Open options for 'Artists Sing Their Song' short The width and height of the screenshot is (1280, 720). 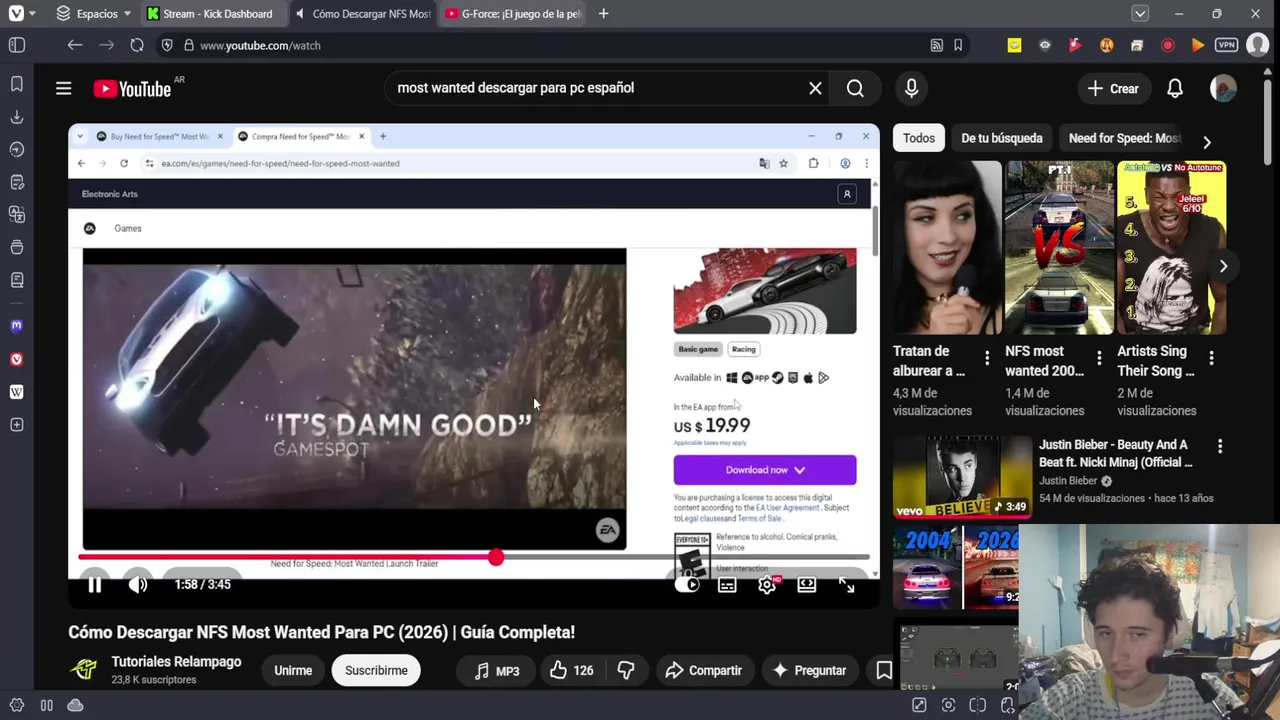pyautogui.click(x=1211, y=358)
